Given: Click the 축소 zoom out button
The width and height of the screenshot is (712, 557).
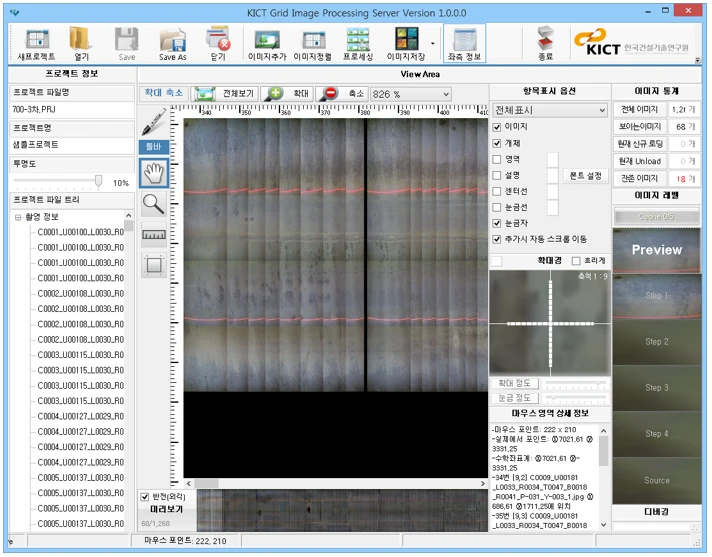Looking at the screenshot, I should point(342,94).
